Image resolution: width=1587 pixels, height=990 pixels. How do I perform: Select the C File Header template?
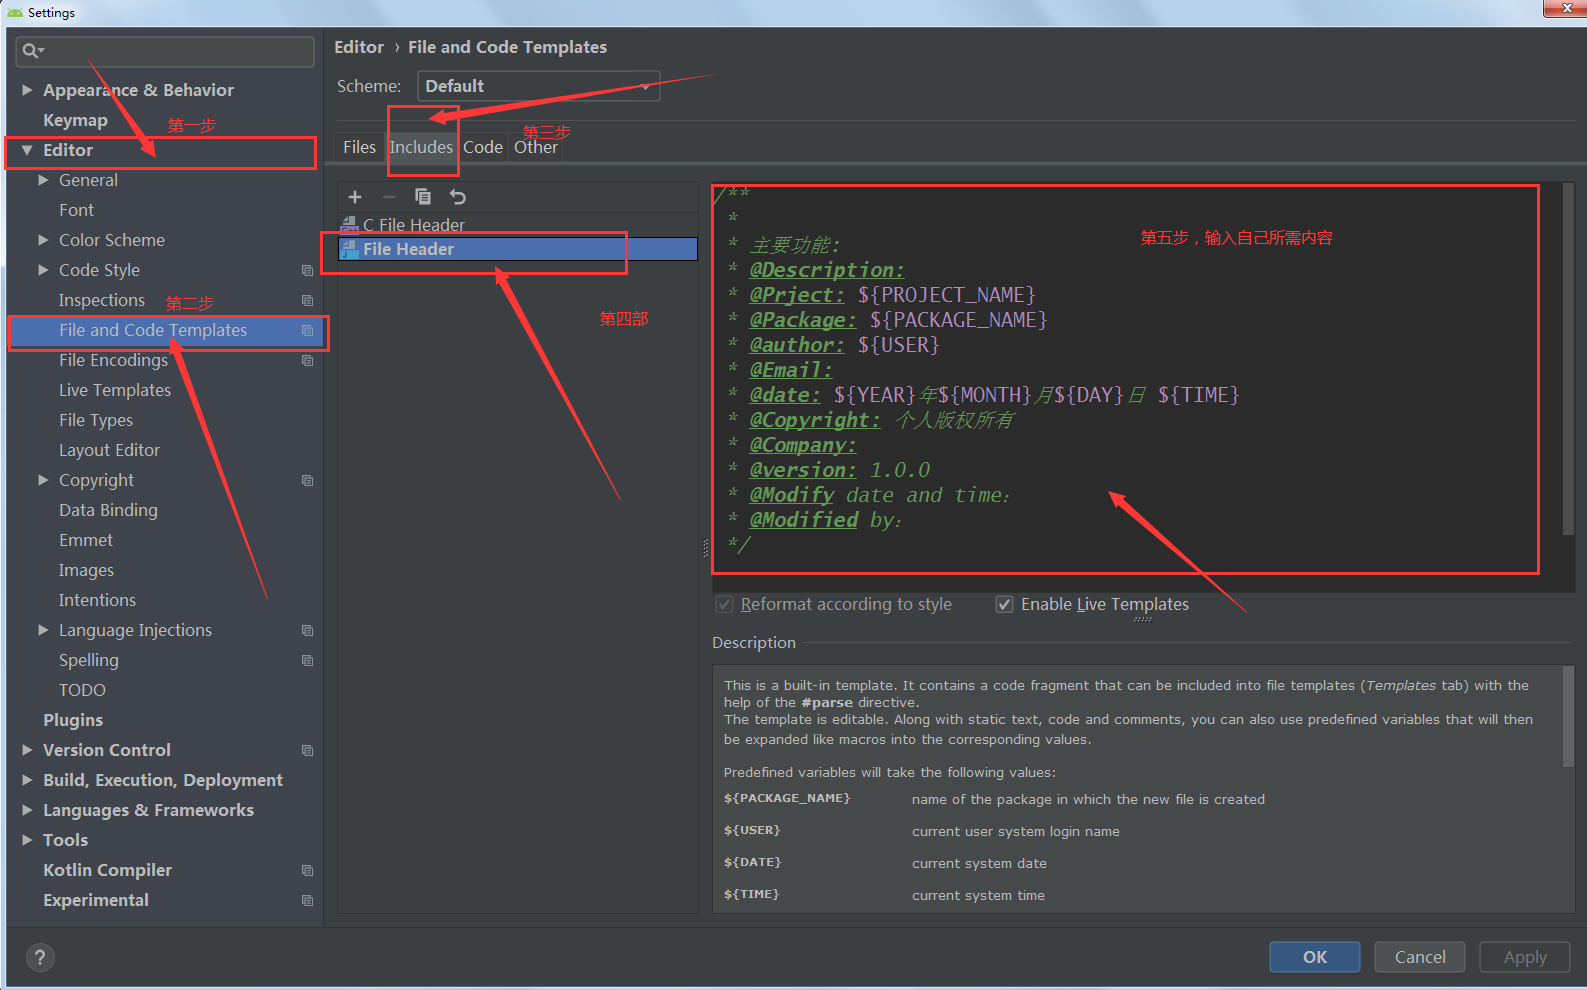517,225
